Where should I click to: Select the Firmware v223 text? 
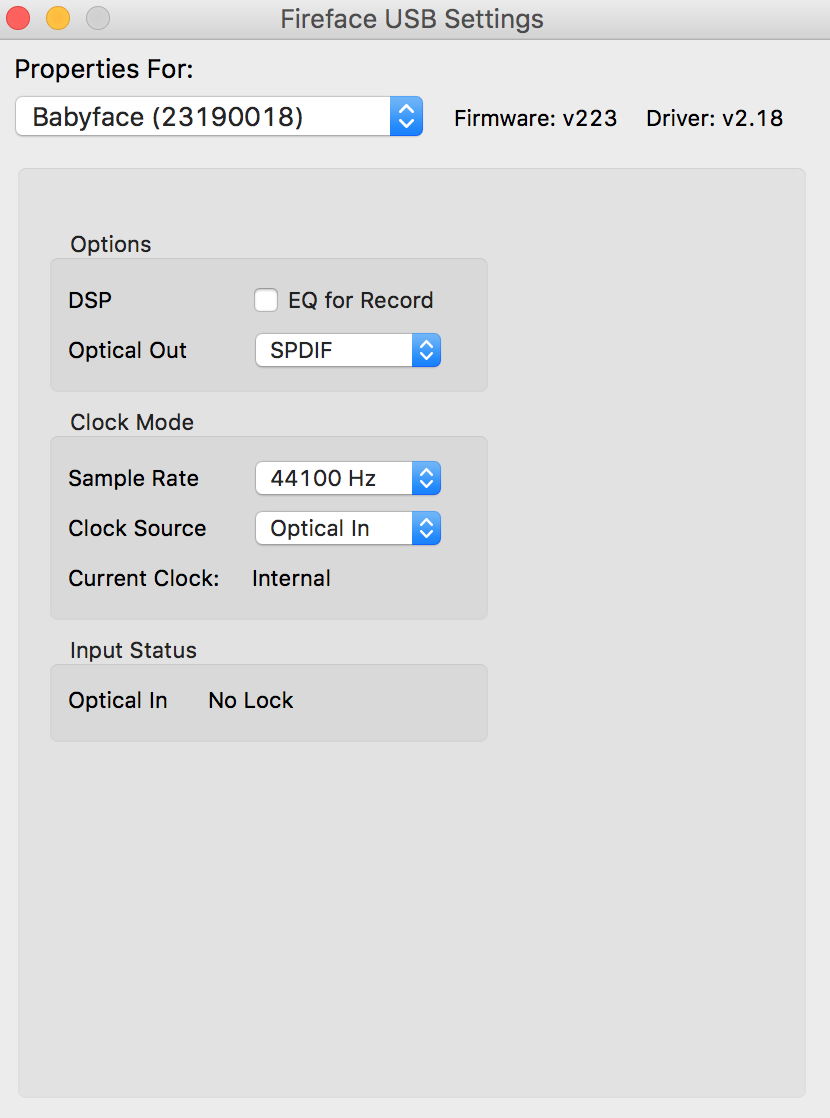click(535, 118)
